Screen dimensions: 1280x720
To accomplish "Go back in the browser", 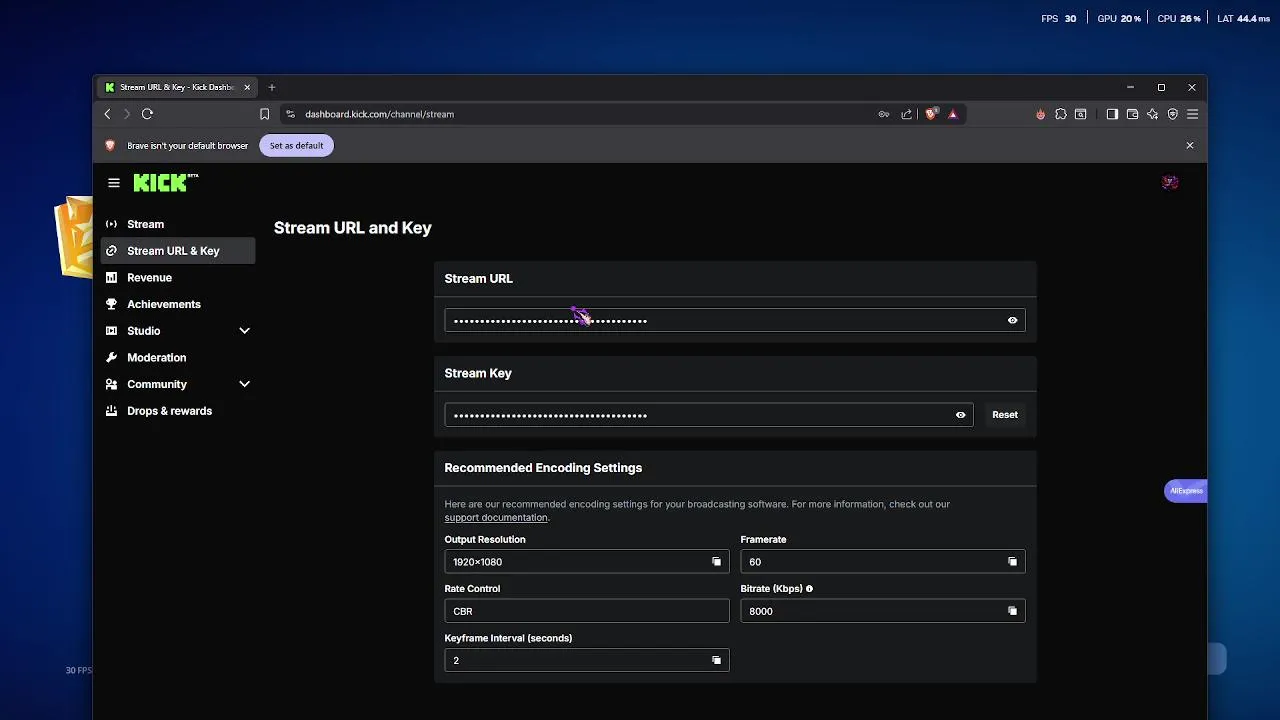I will point(108,114).
